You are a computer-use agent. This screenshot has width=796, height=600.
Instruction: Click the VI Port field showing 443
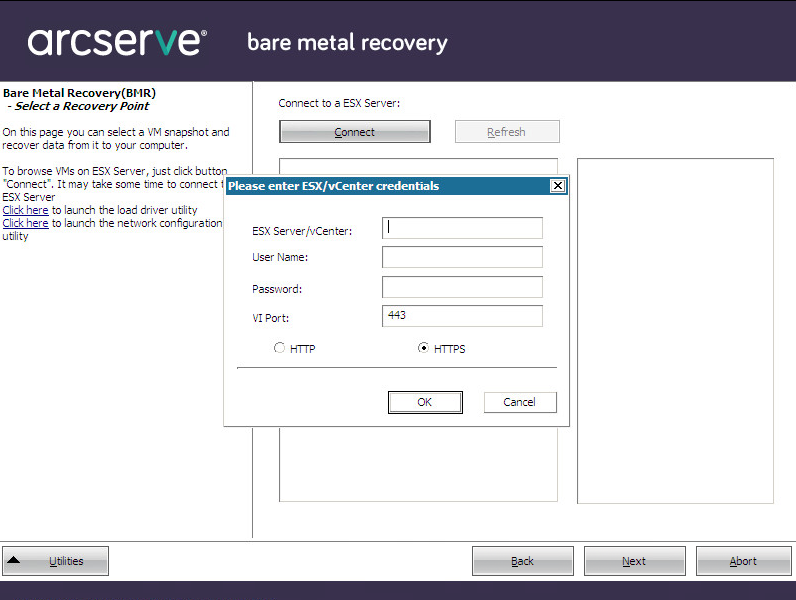coord(462,316)
